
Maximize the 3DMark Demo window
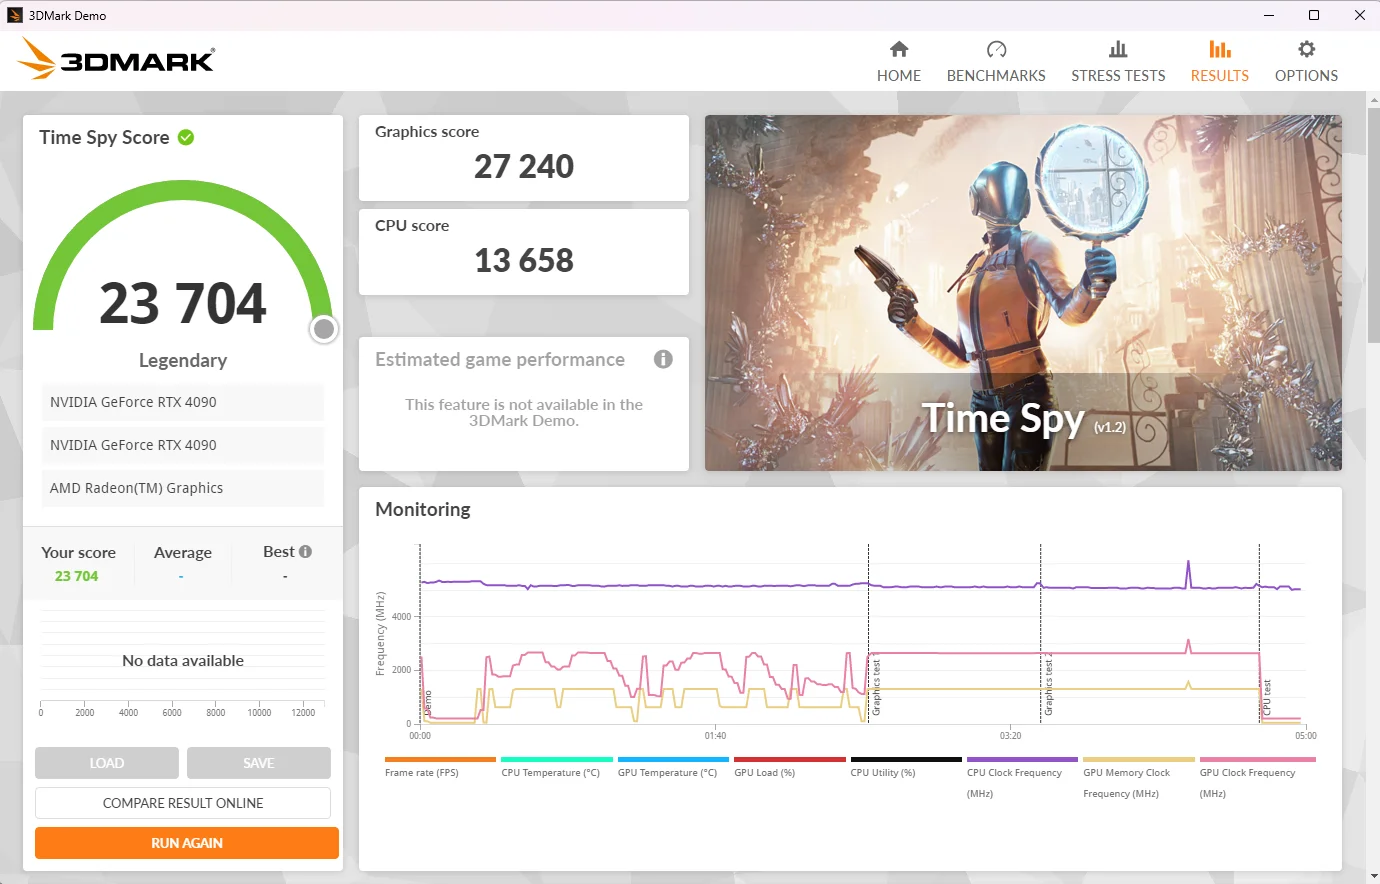click(x=1314, y=15)
